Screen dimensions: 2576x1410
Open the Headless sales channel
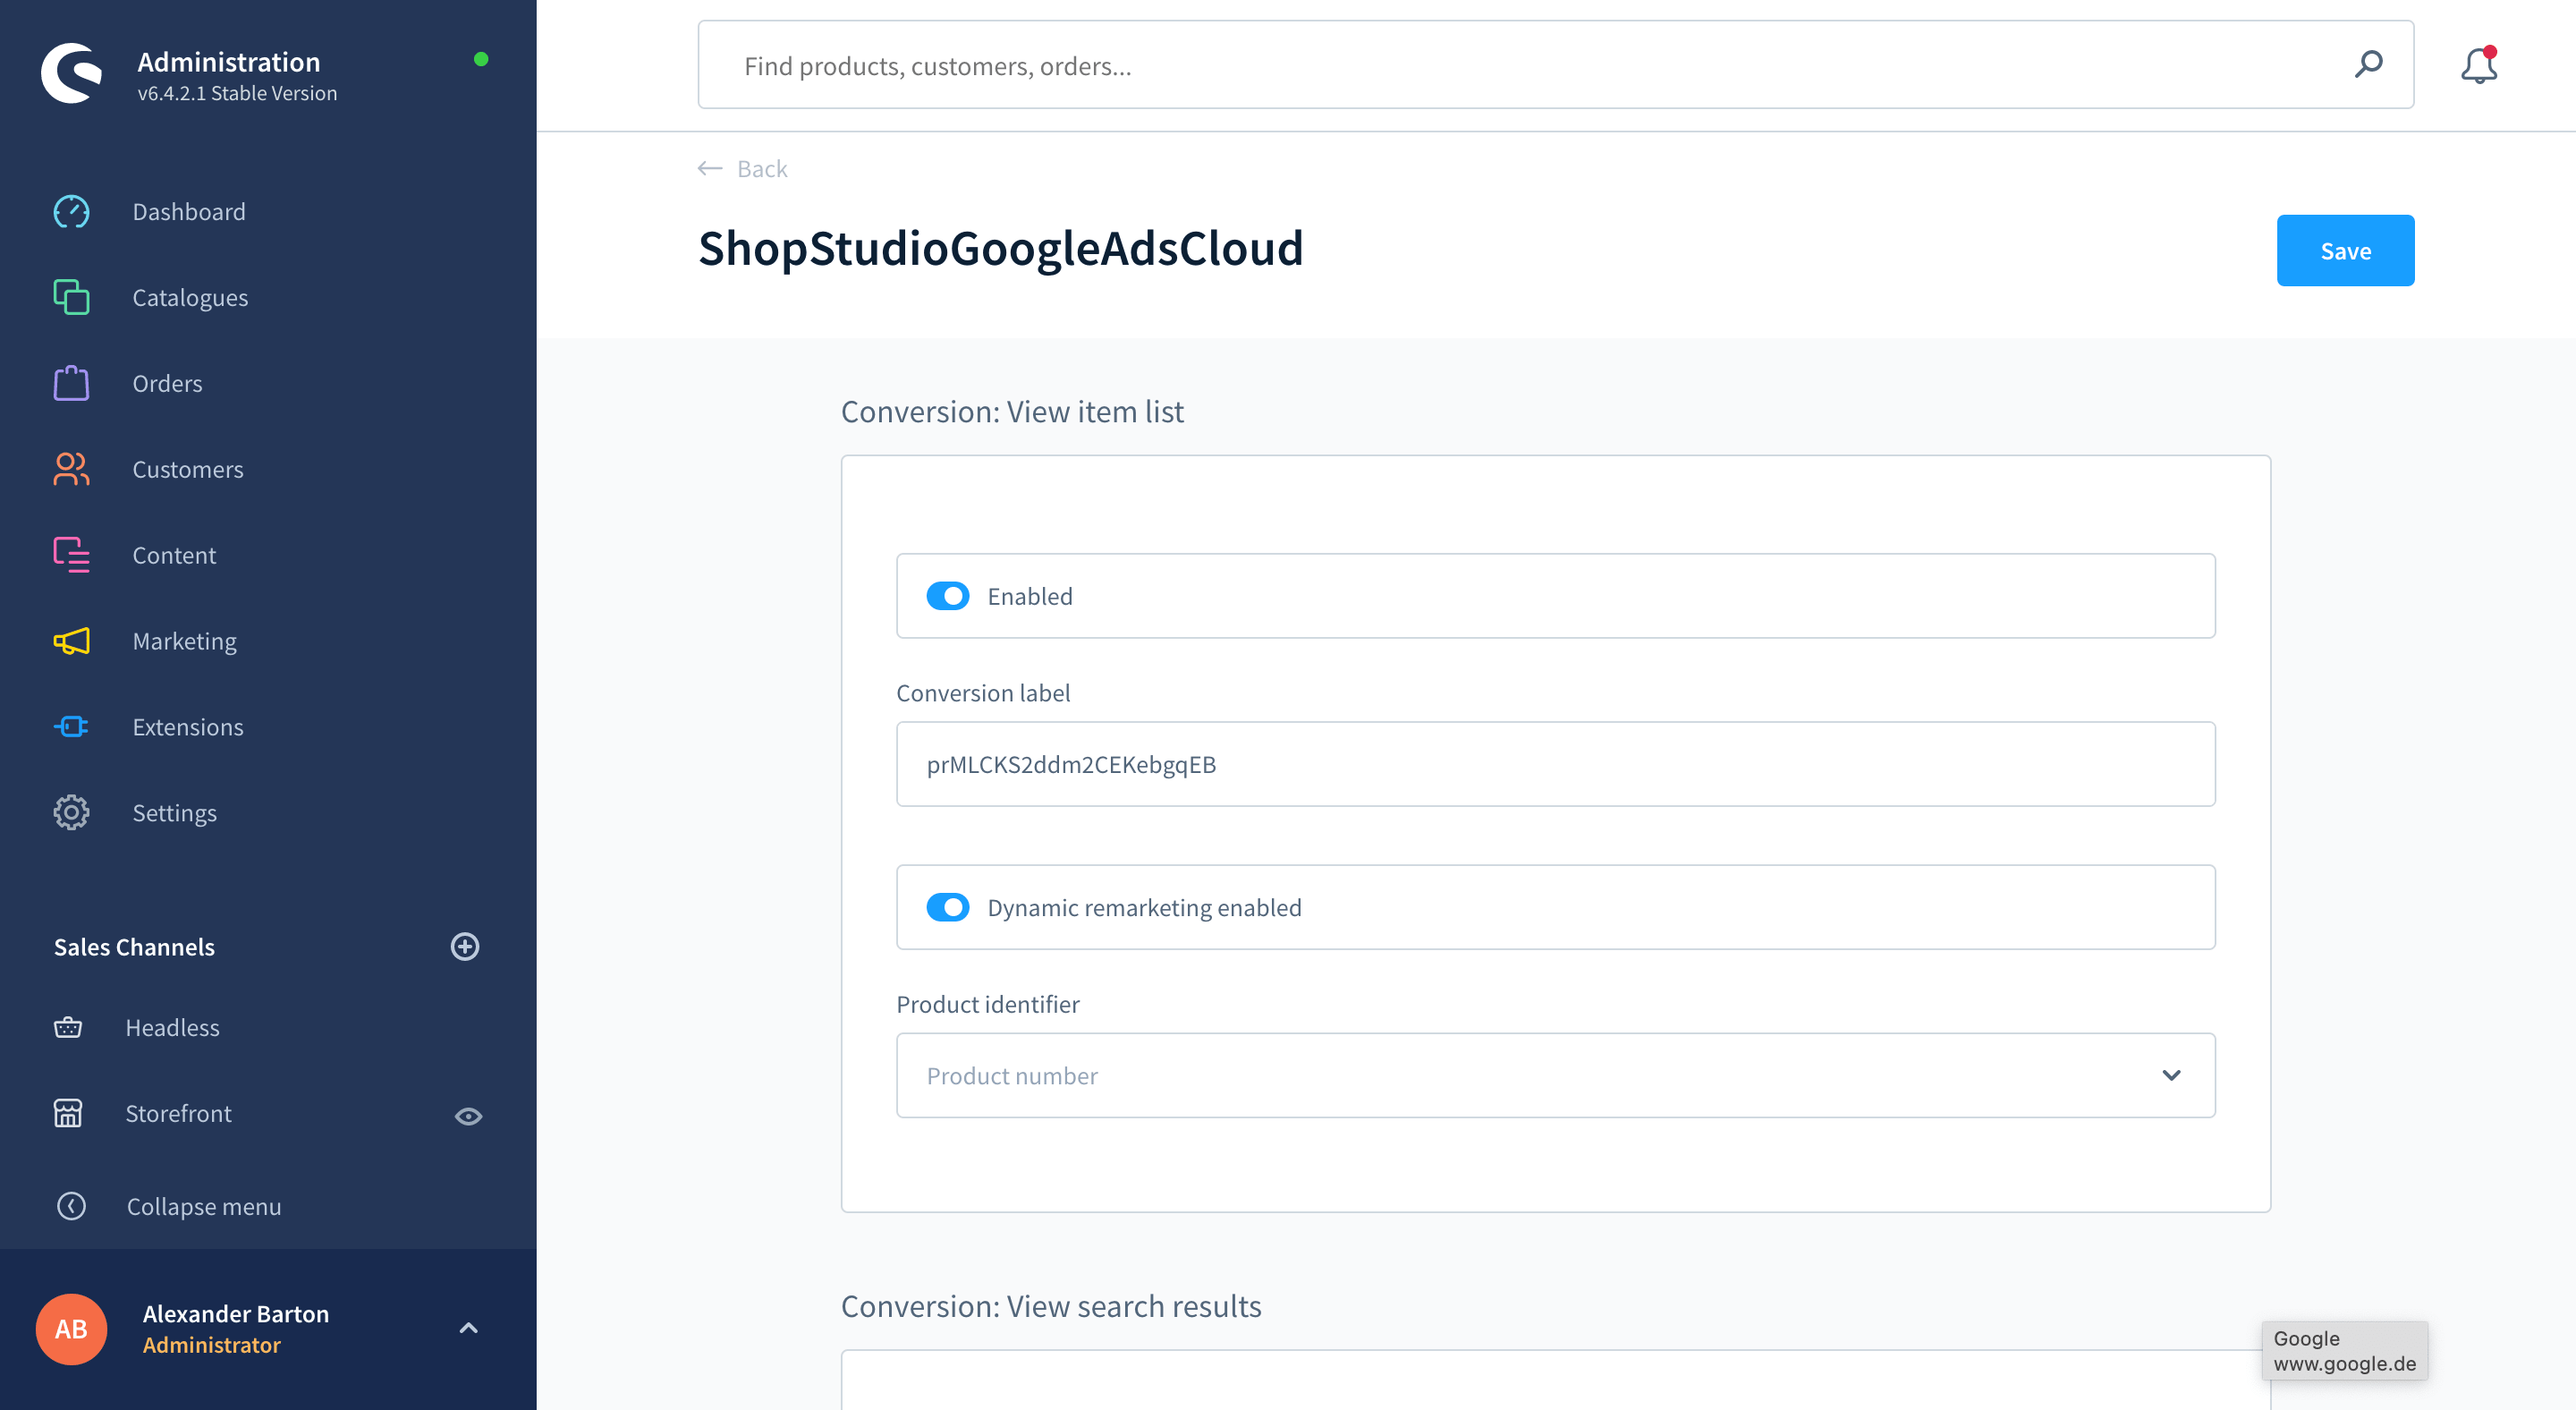coord(172,1028)
